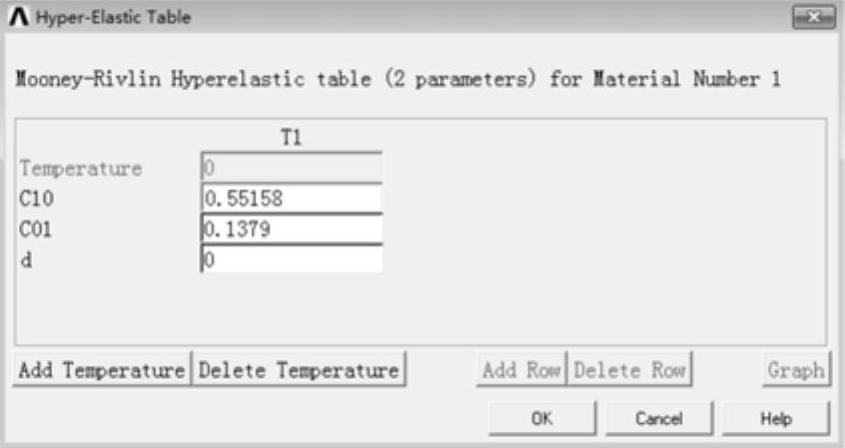Viewport: 845px width, 448px height.
Task: Click the Temperature row label
Action: coord(80,169)
